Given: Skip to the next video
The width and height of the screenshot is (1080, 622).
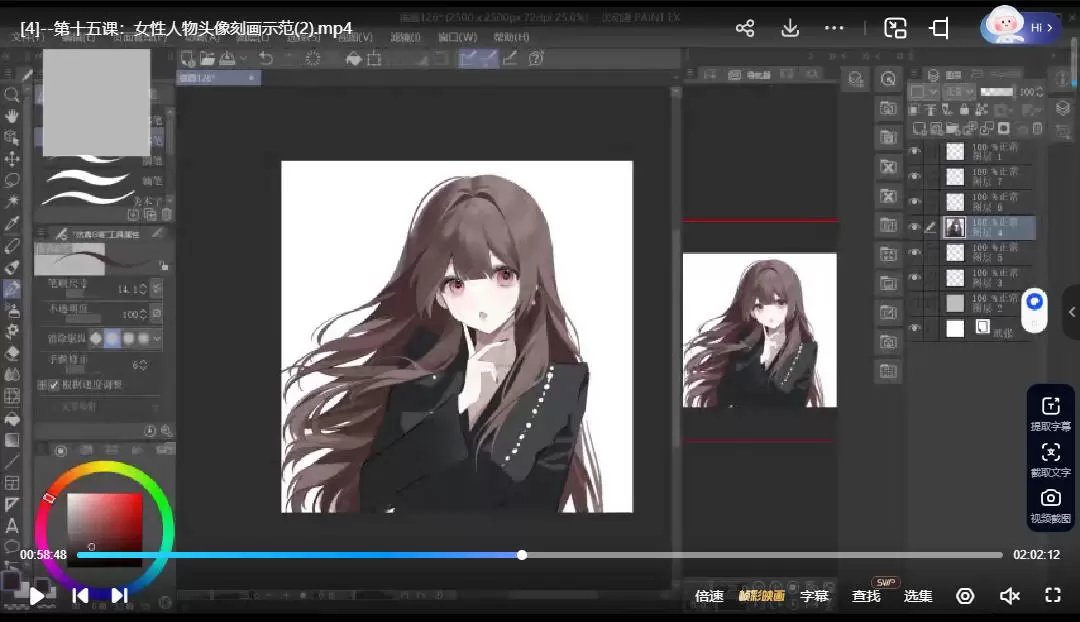Looking at the screenshot, I should tap(119, 596).
